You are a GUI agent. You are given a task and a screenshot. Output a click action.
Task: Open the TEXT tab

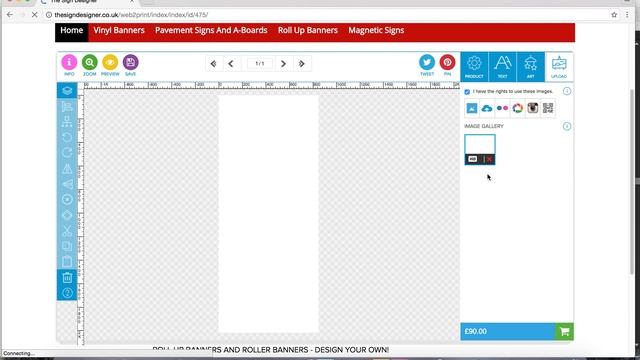click(502, 67)
